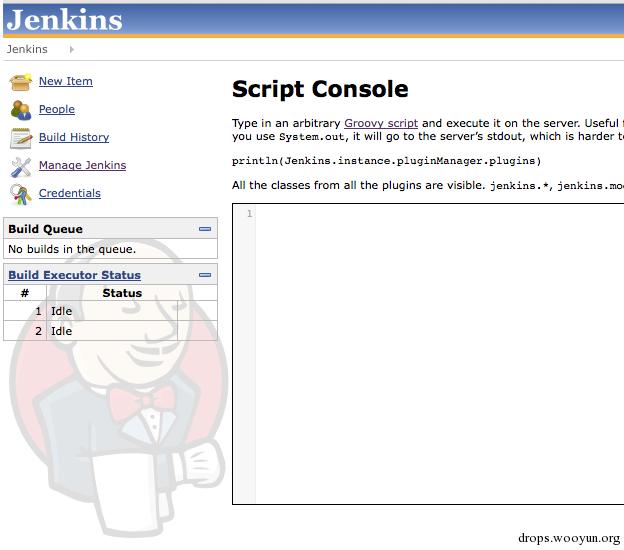
Task: Open the People link
Action: click(57, 109)
